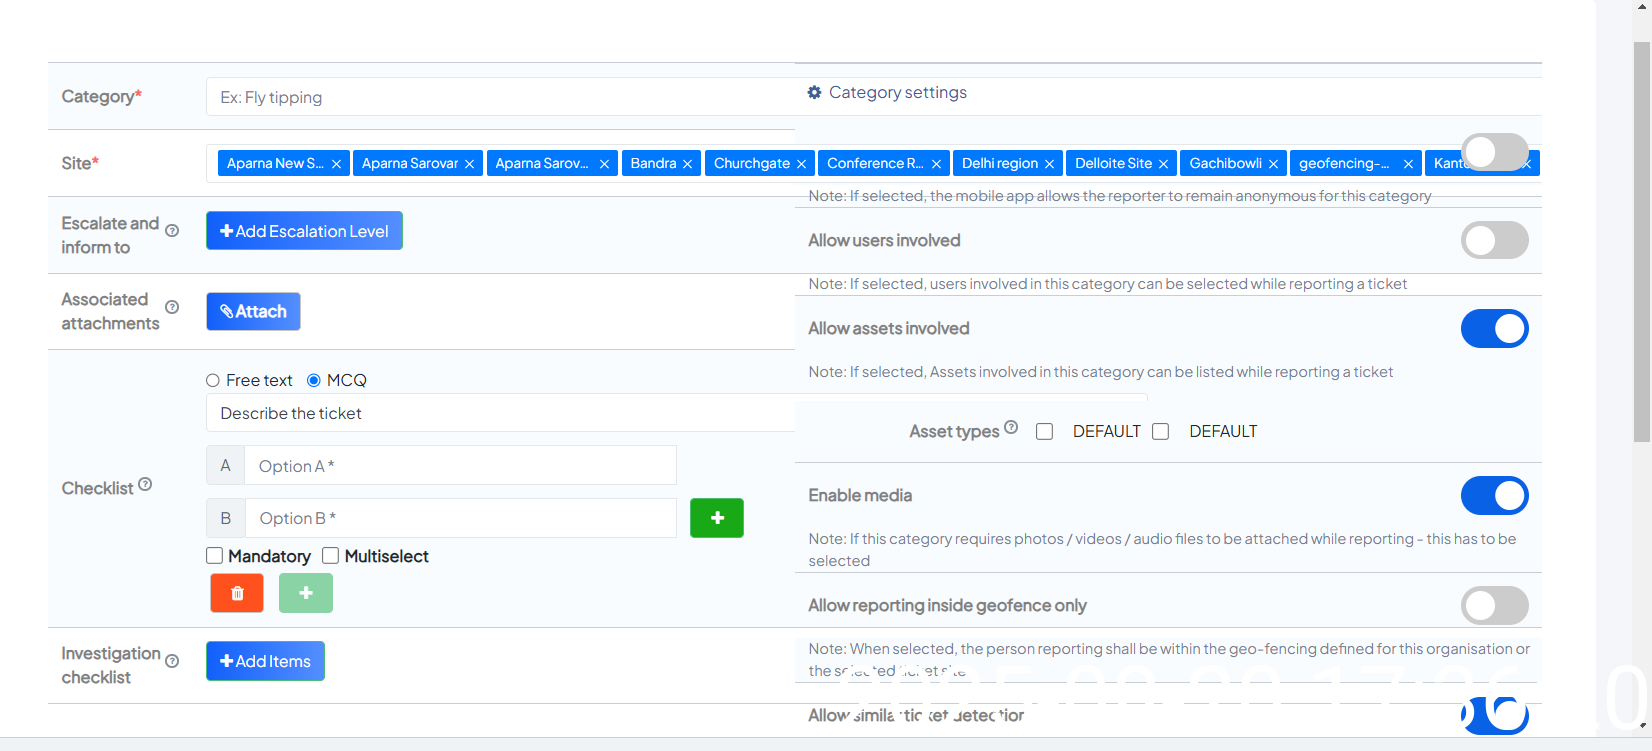Click the Add Escalation Level button

pyautogui.click(x=304, y=231)
